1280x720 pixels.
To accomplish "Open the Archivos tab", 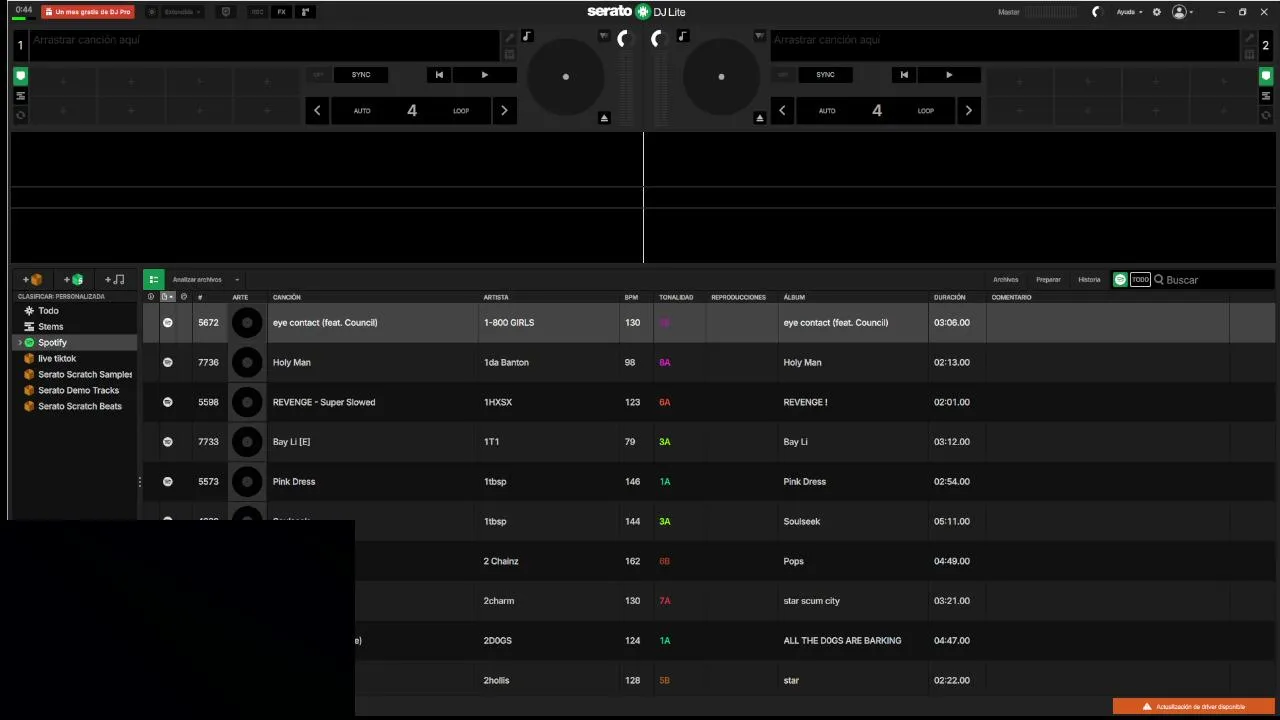I will pyautogui.click(x=1005, y=280).
